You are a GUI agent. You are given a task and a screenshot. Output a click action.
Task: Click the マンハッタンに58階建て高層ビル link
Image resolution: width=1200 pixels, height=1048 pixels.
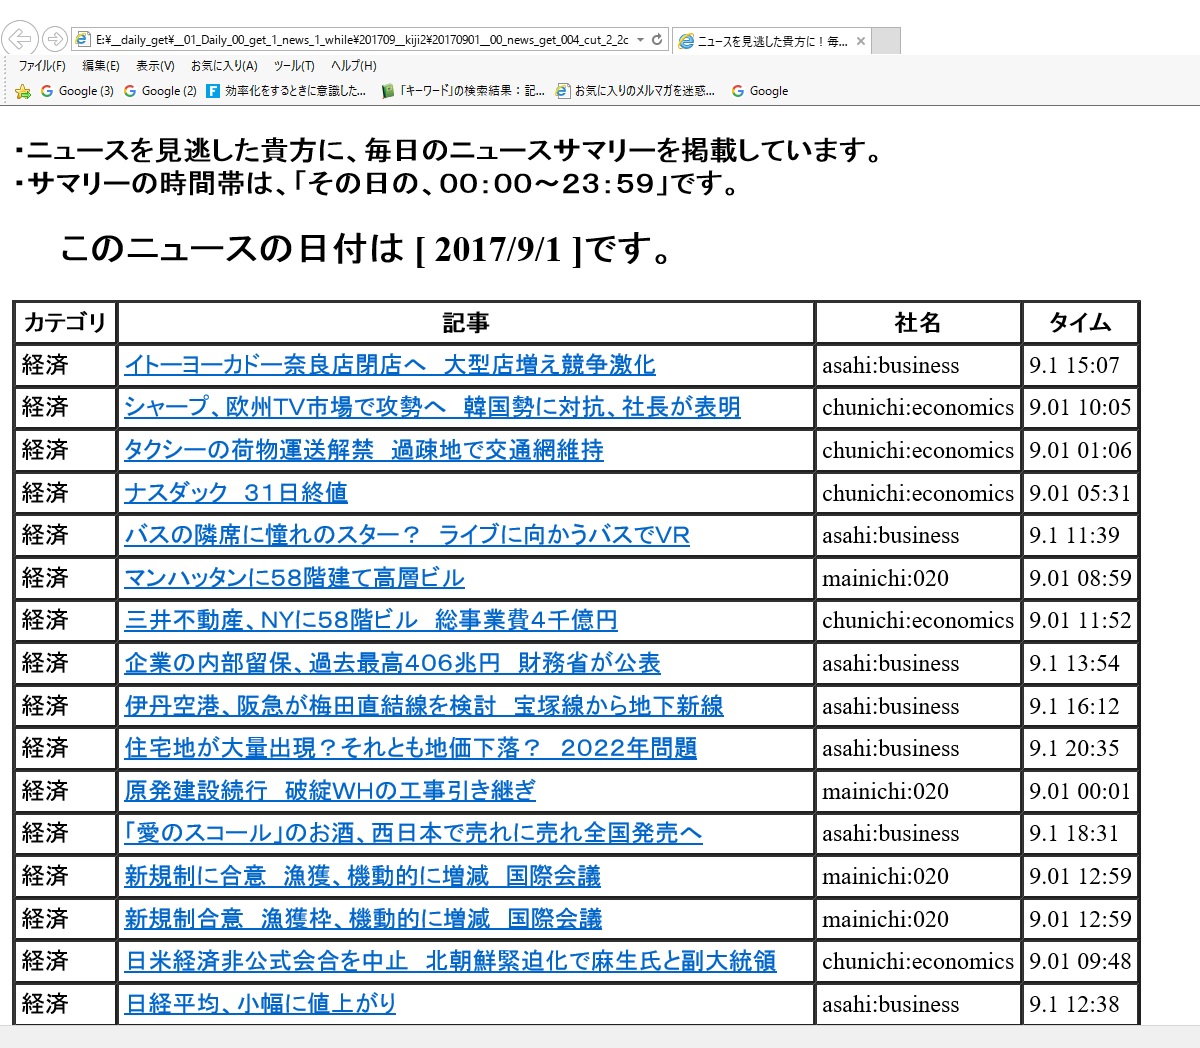[x=294, y=578]
